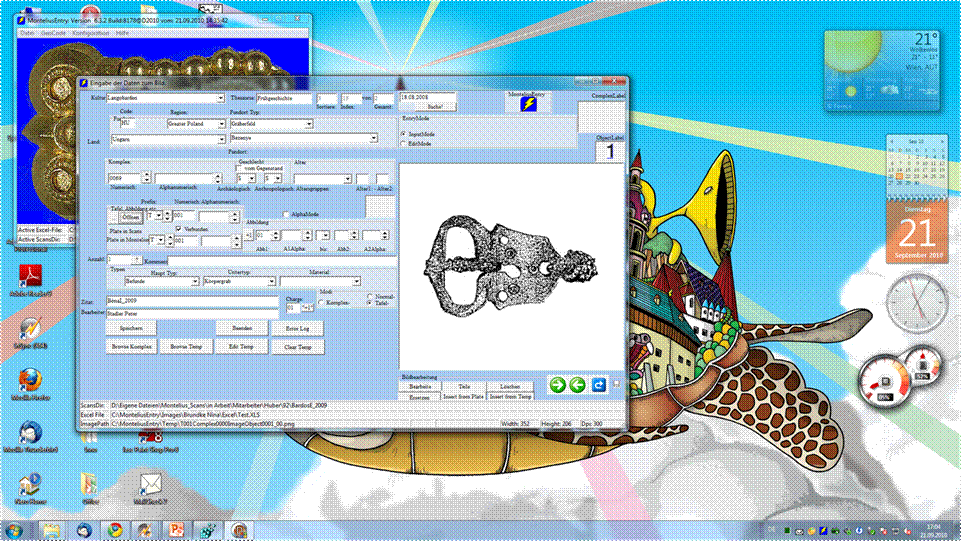Click the green right arrow next-image icon
This screenshot has width=961, height=541.
click(x=557, y=385)
